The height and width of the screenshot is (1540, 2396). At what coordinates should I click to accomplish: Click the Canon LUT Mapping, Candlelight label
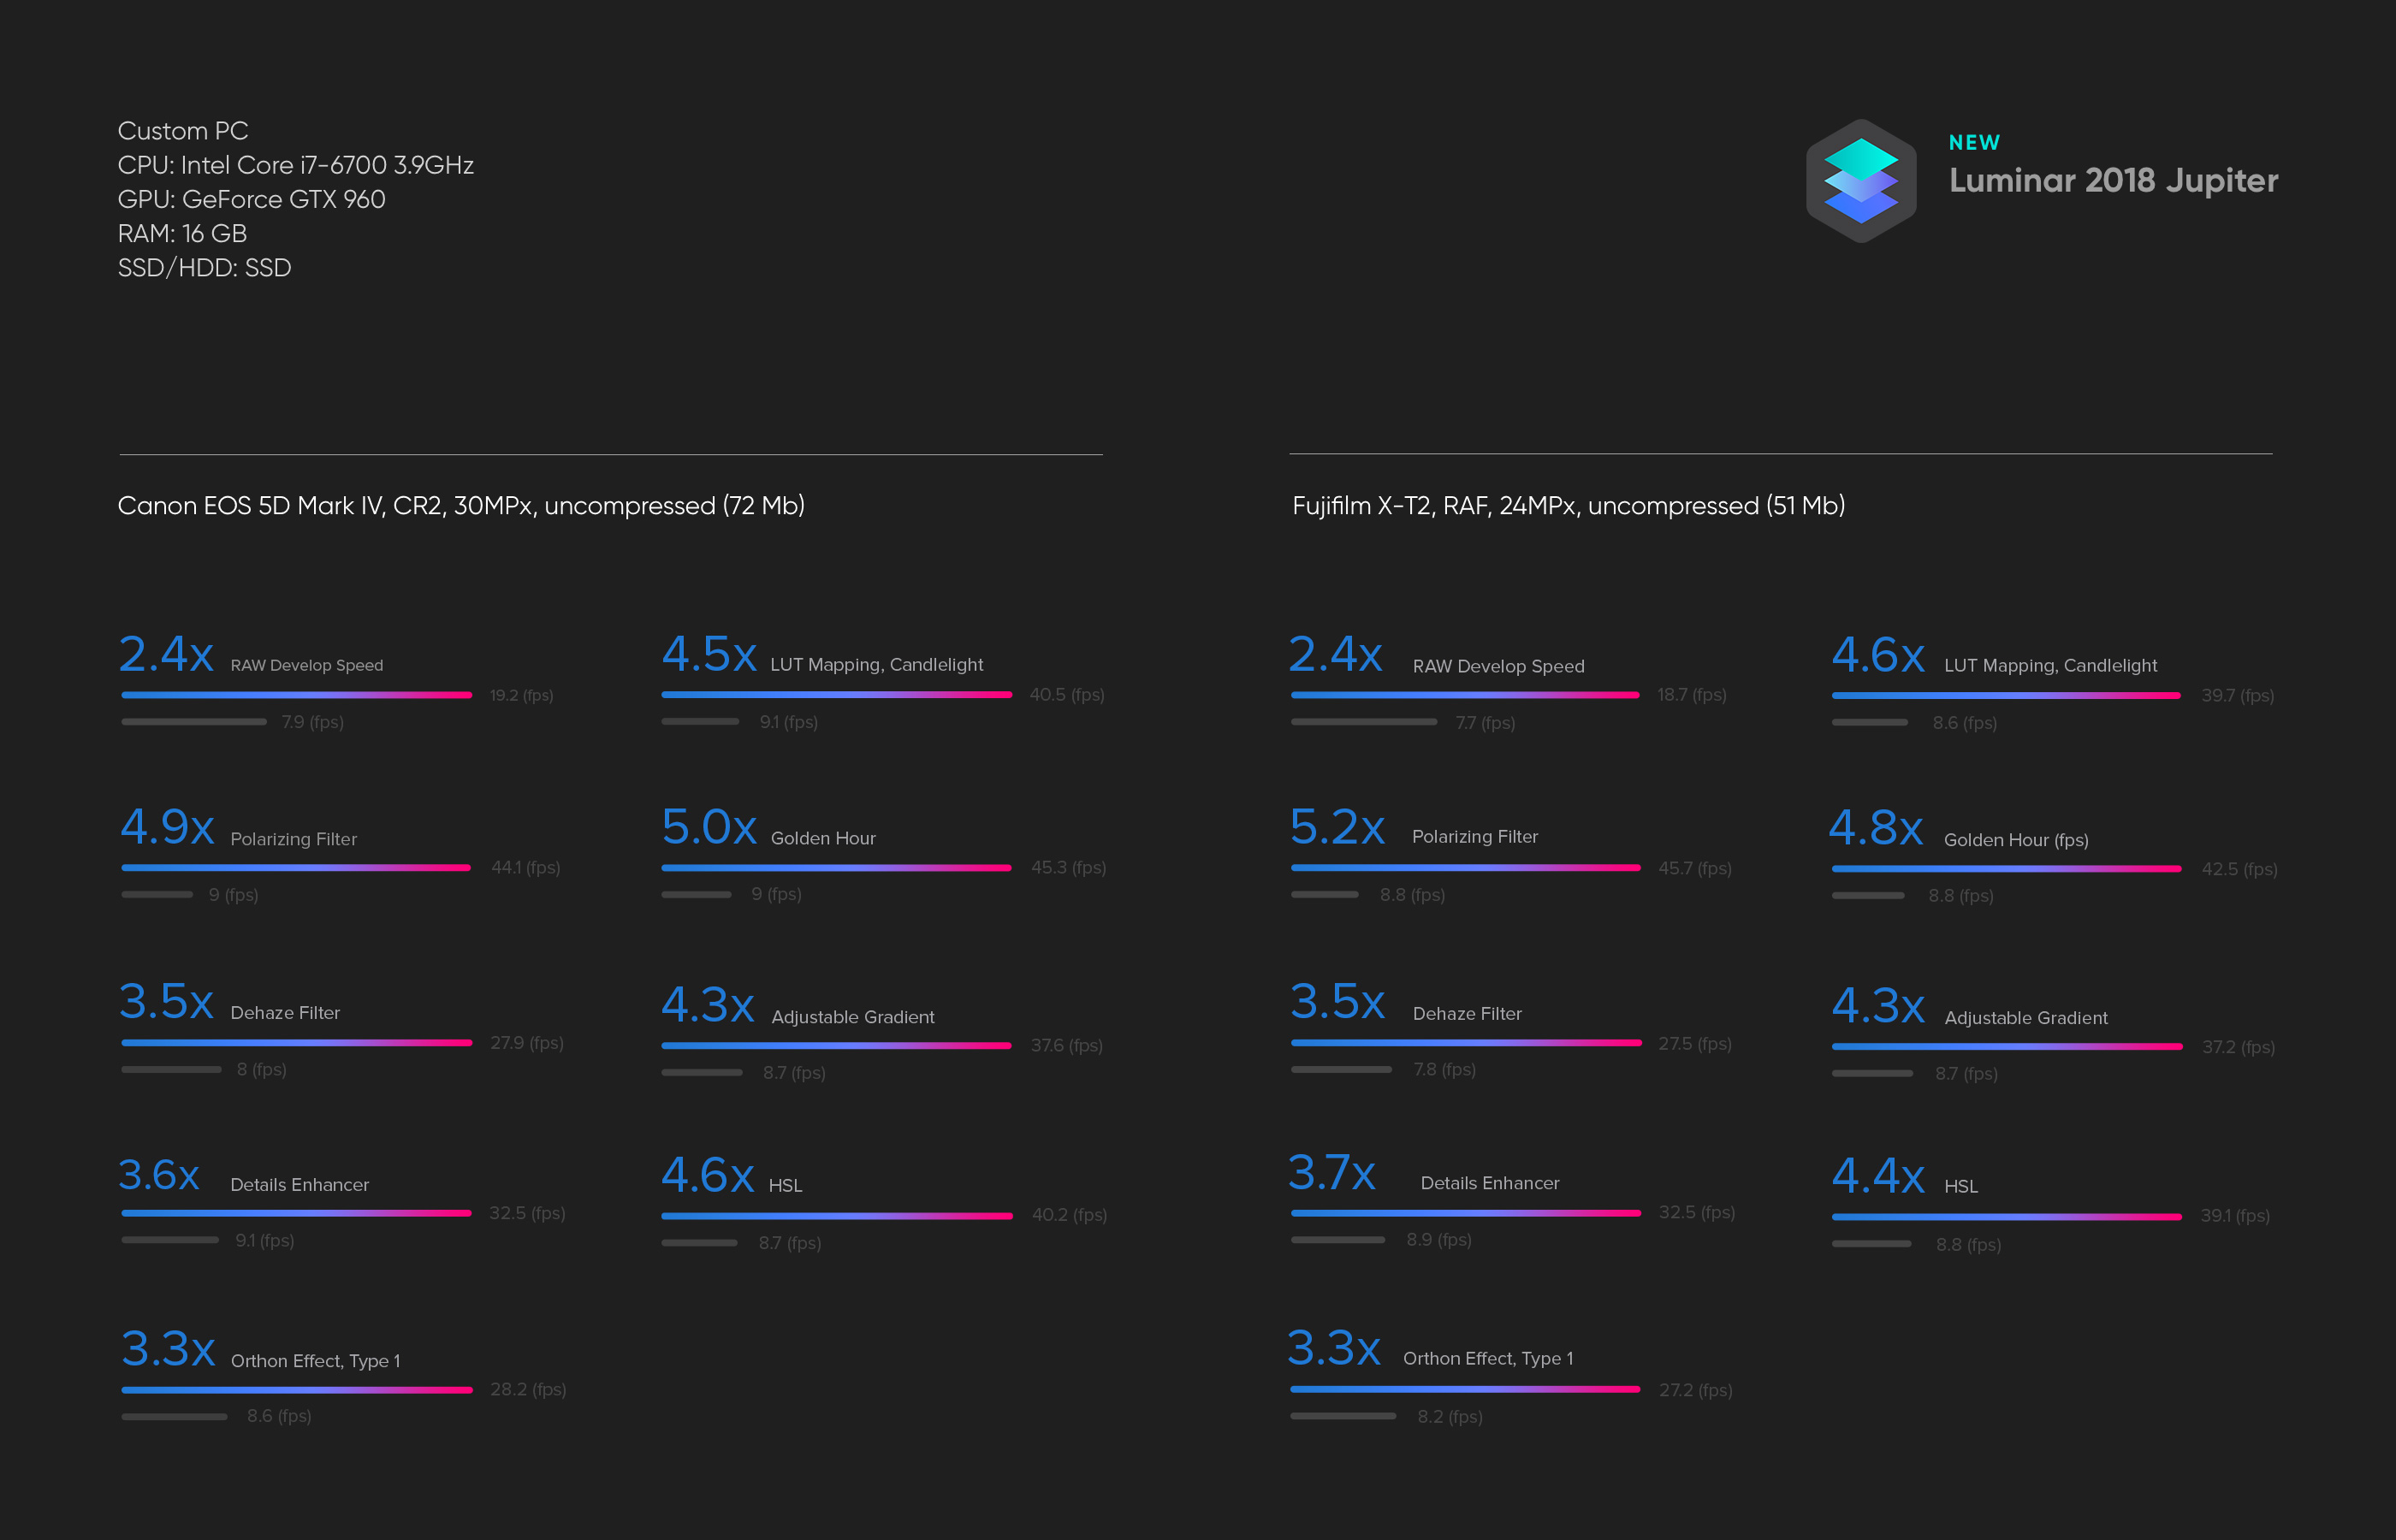point(877,665)
